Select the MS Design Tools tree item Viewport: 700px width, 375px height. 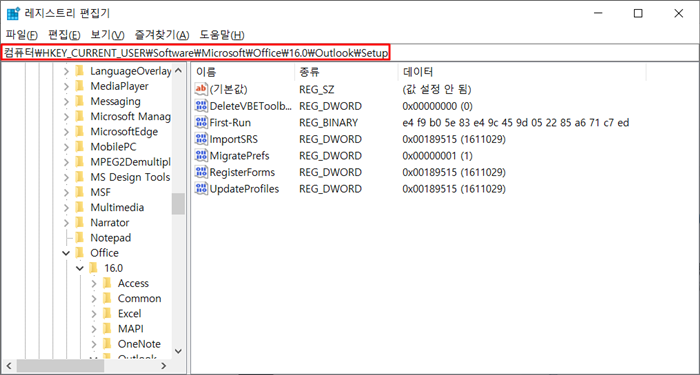(130, 177)
